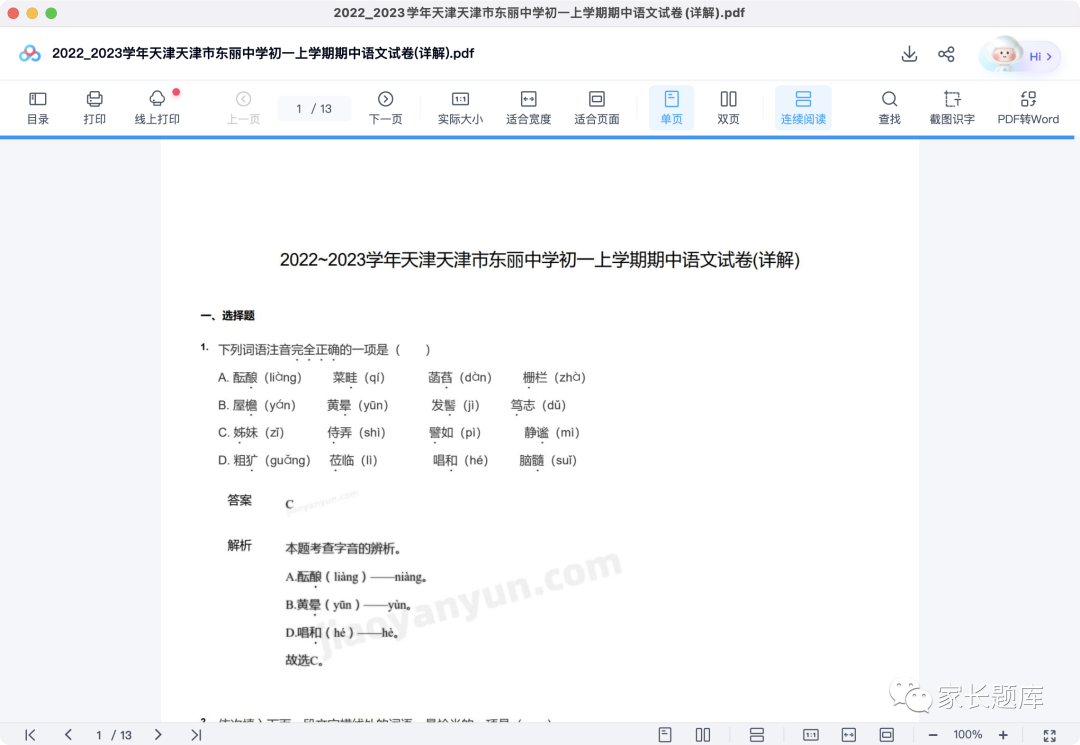Go to next page in bottom bar
The height and width of the screenshot is (745, 1080).
click(x=158, y=735)
